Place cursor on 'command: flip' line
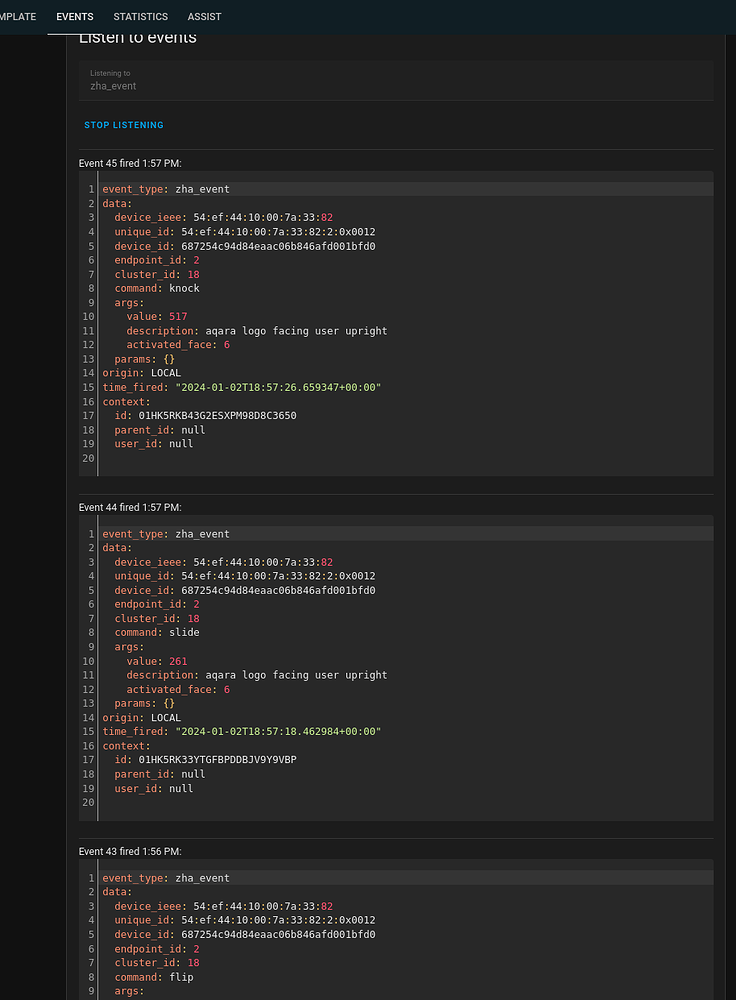Viewport: 736px width, 1000px height. pyautogui.click(x=156, y=977)
